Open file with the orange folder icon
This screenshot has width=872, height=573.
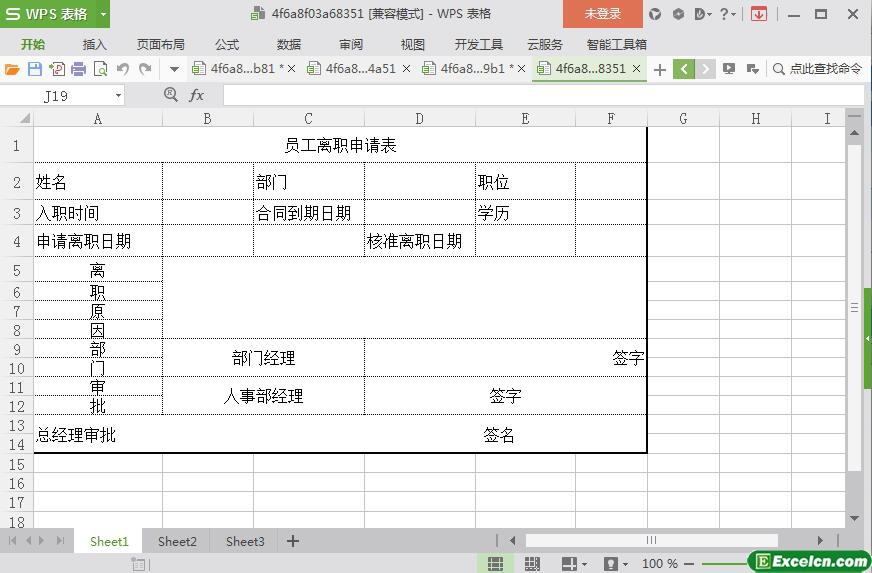(x=12, y=69)
